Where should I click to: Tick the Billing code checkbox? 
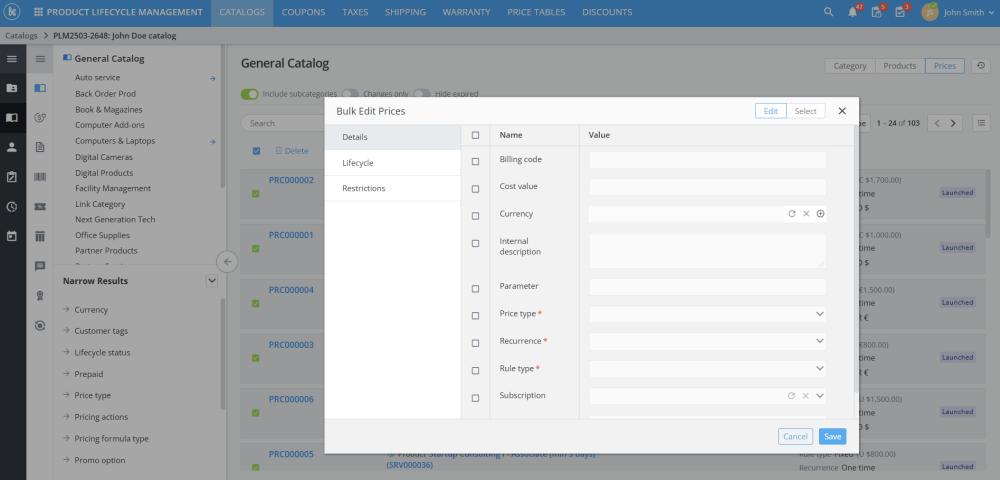pyautogui.click(x=475, y=162)
